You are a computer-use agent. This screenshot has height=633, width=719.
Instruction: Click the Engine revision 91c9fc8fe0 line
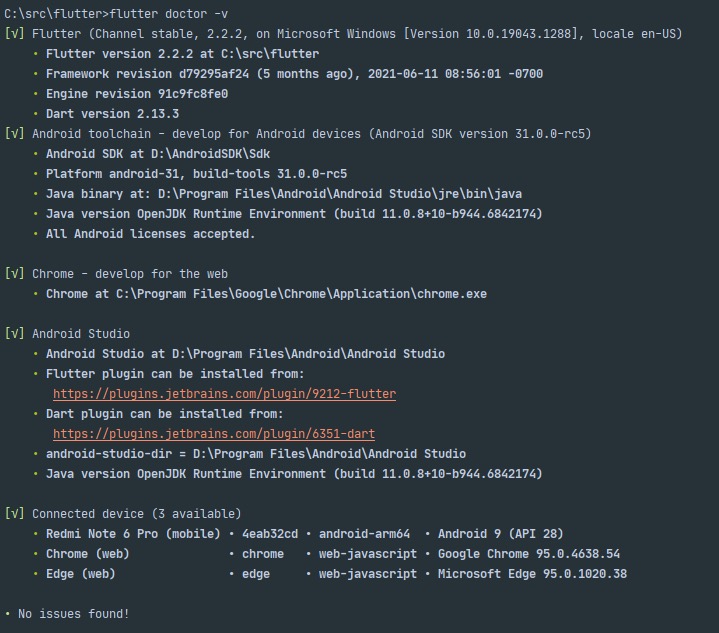pyautogui.click(x=137, y=94)
